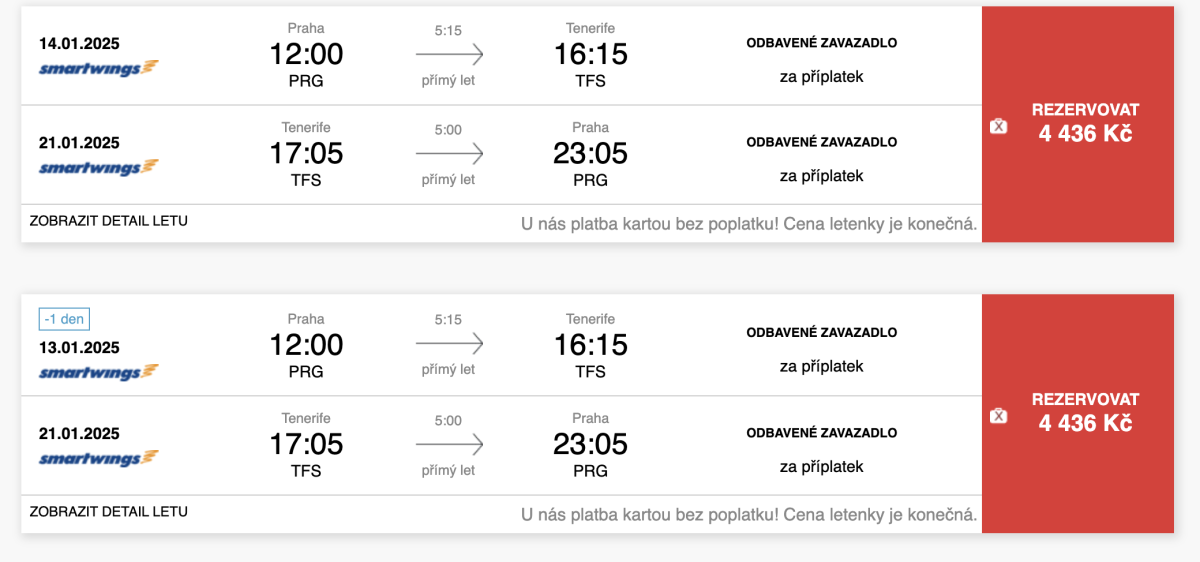Screen dimensions: 1200x562
Task: Click the Smartwings logo under 14.01.2025
Action: point(99,68)
